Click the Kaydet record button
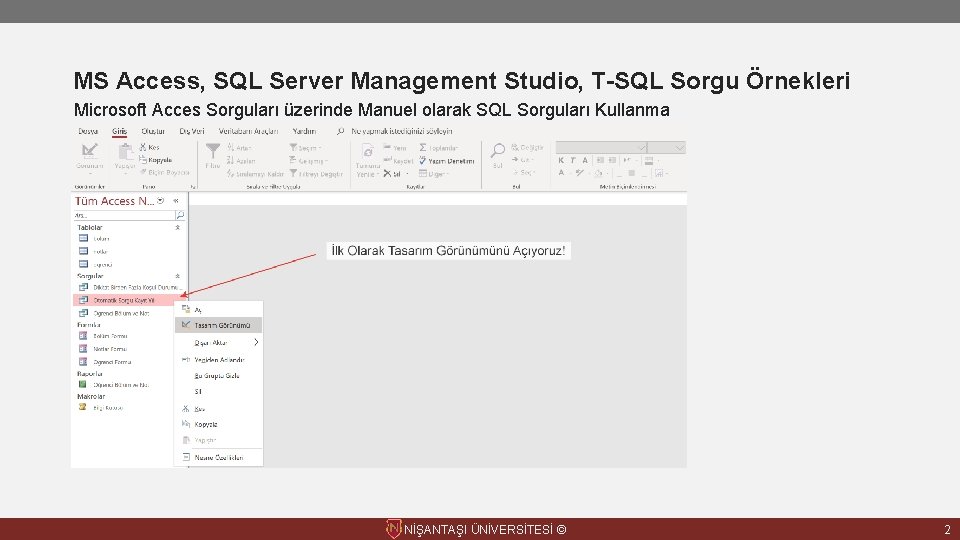Viewport: 960px width, 540px height. tap(398, 160)
